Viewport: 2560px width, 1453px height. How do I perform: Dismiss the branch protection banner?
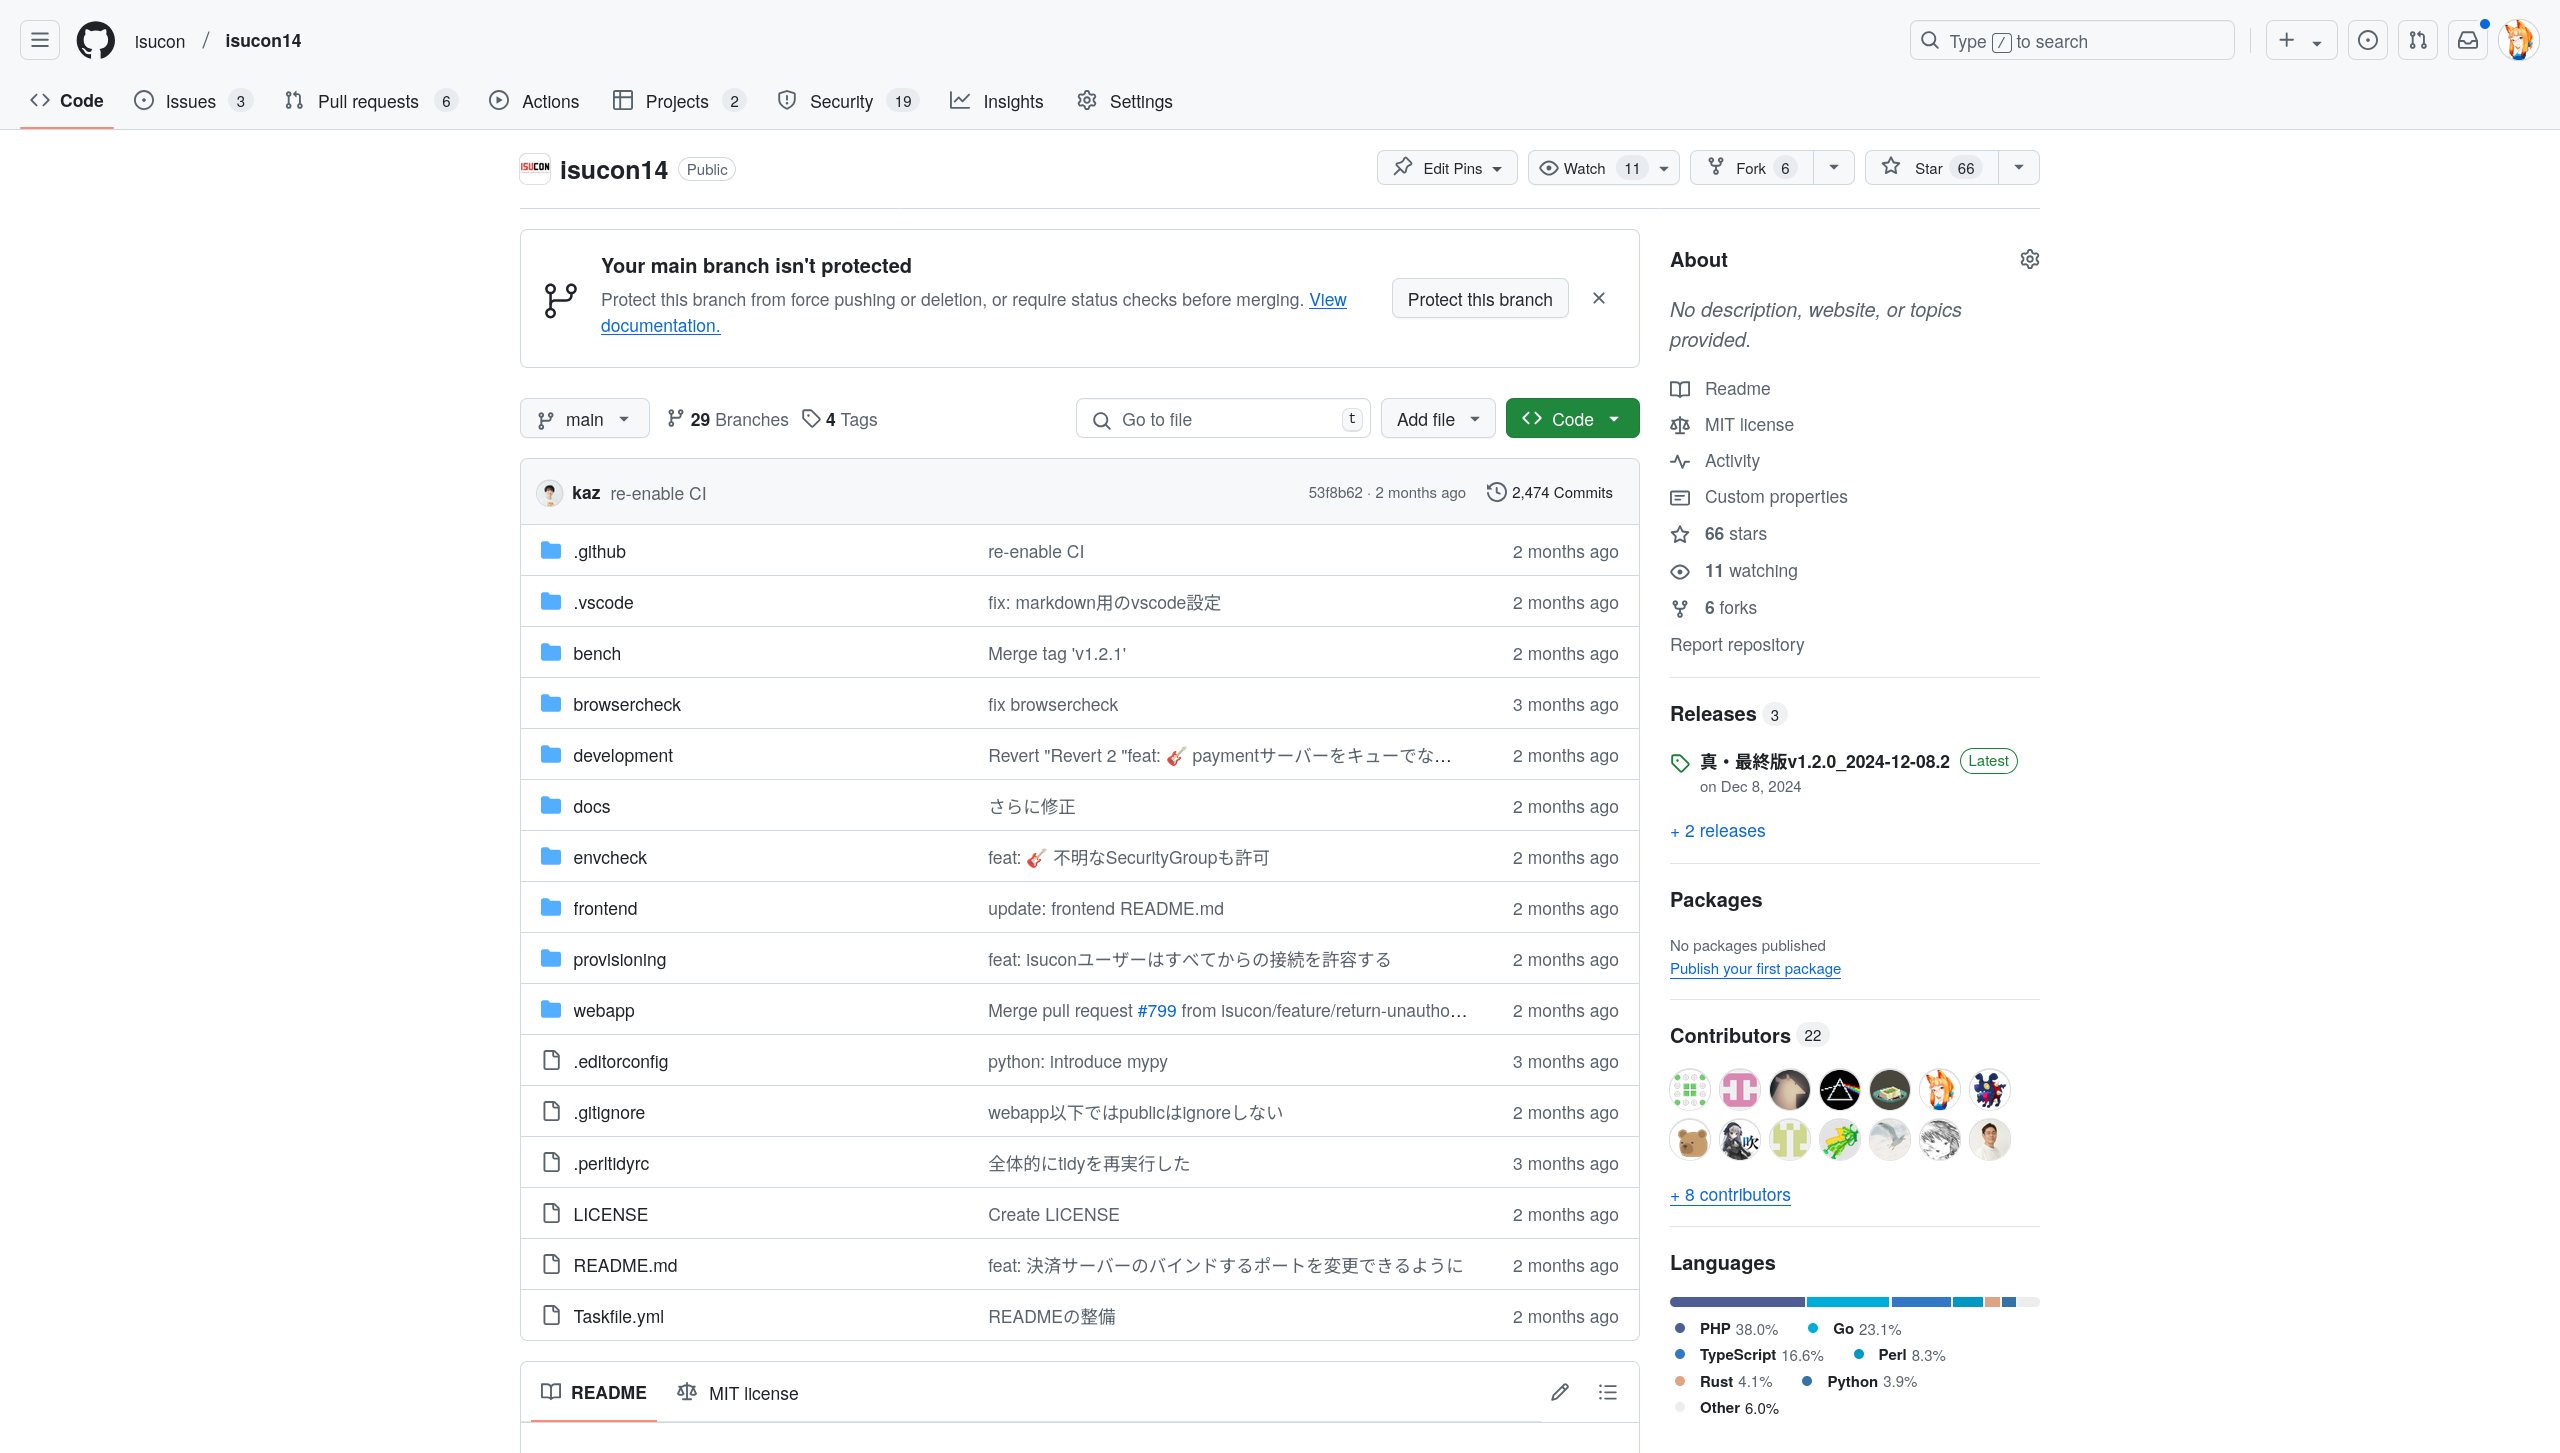tap(1599, 298)
